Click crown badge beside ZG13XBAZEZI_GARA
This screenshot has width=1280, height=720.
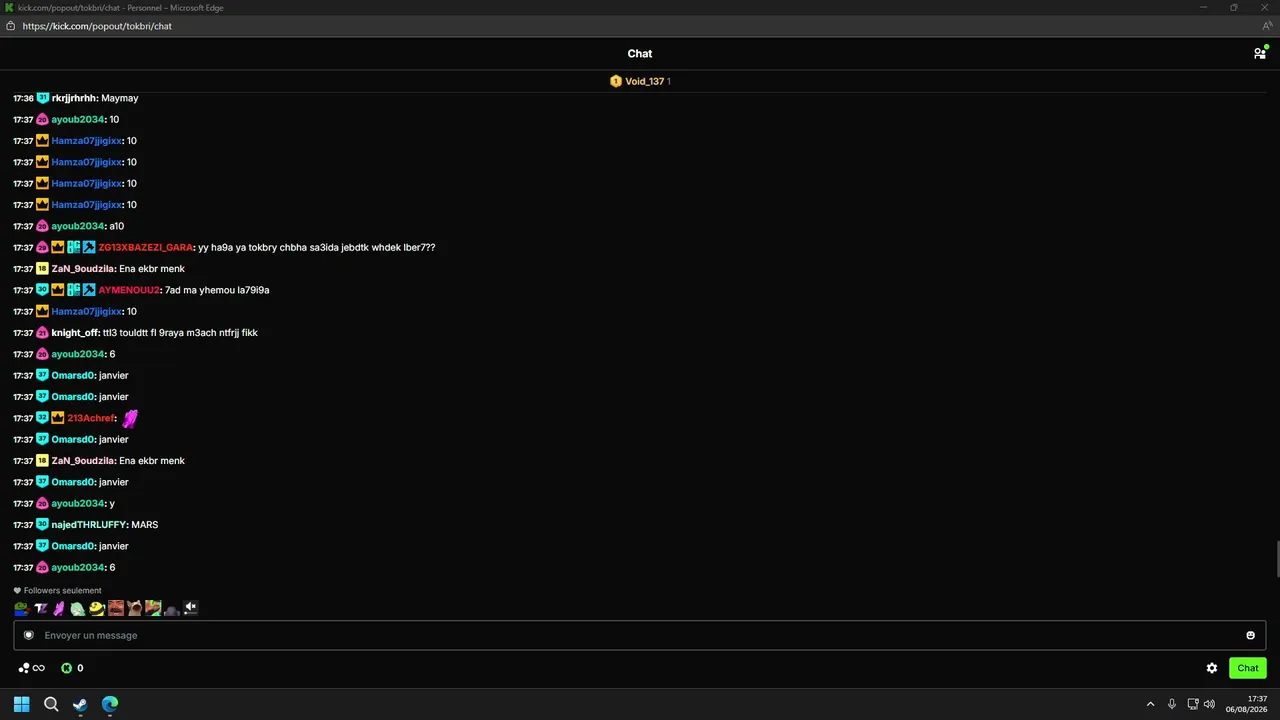[x=58, y=247]
